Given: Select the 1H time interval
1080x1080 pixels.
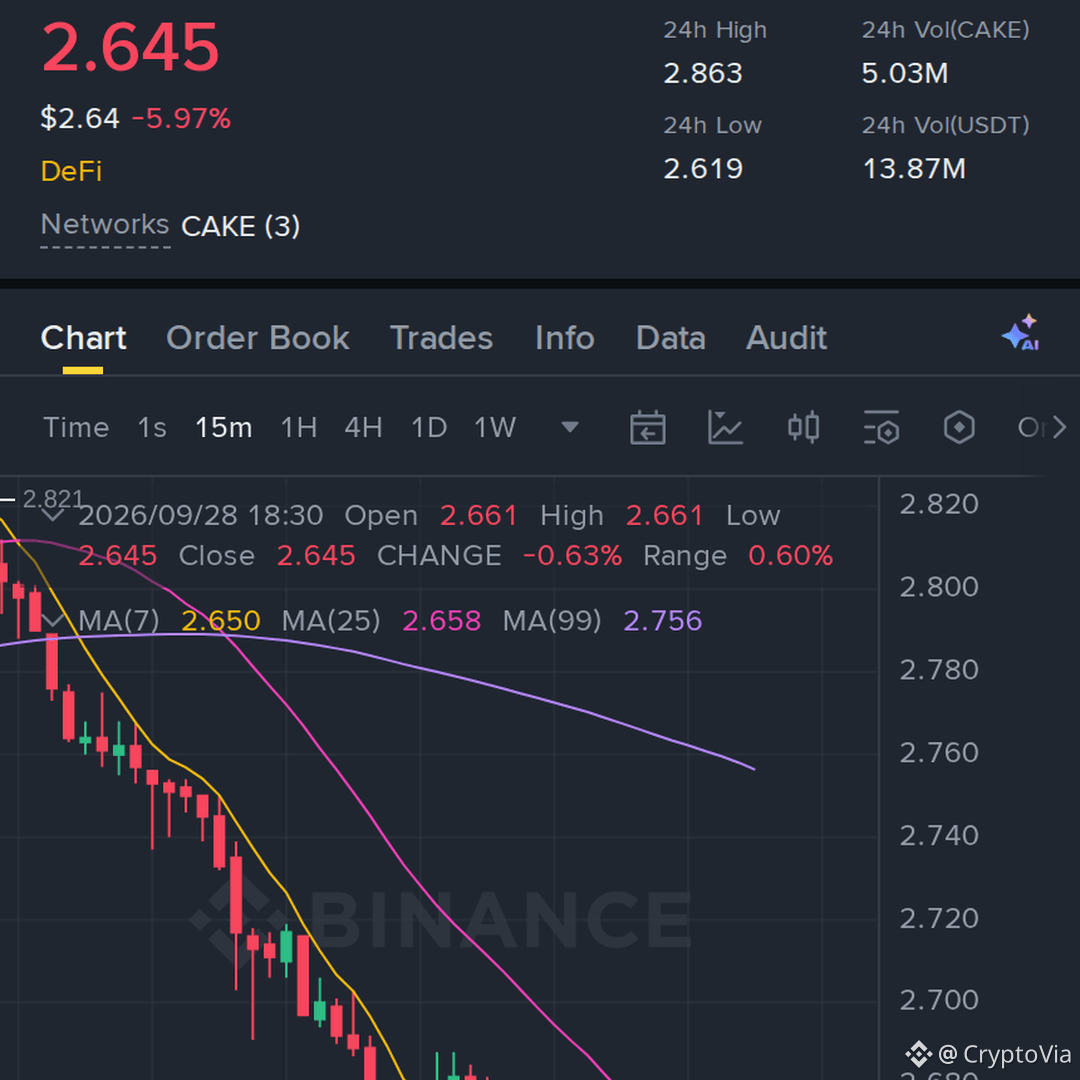Looking at the screenshot, I should tap(299, 428).
